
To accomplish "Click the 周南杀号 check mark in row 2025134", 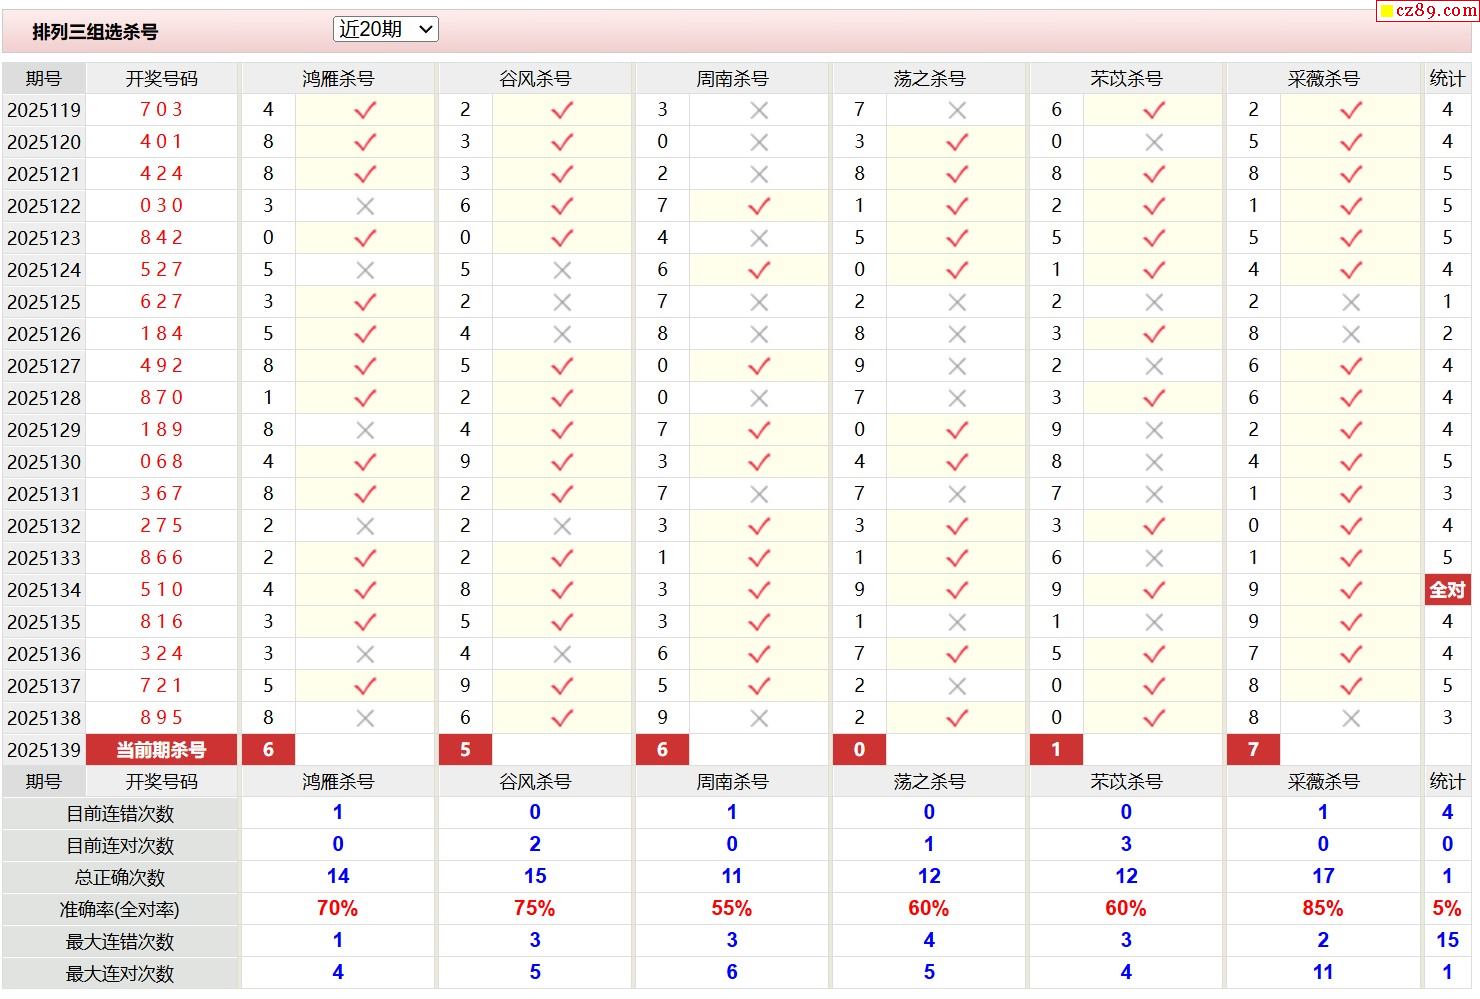I will point(759,590).
